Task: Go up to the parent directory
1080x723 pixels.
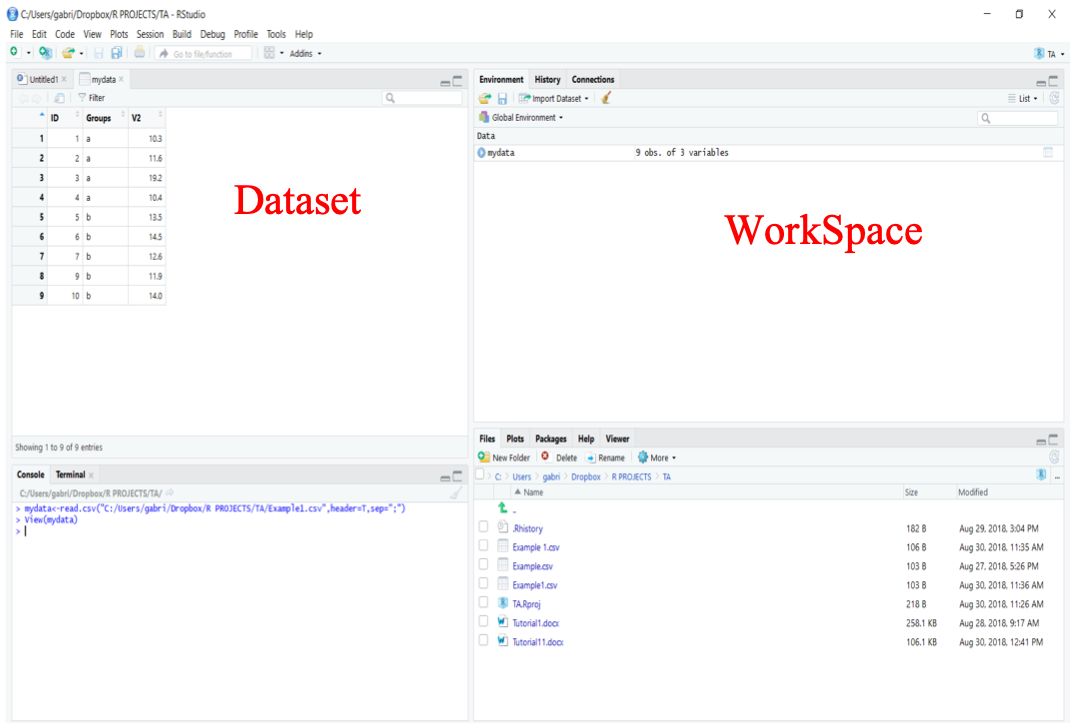Action: [x=503, y=509]
